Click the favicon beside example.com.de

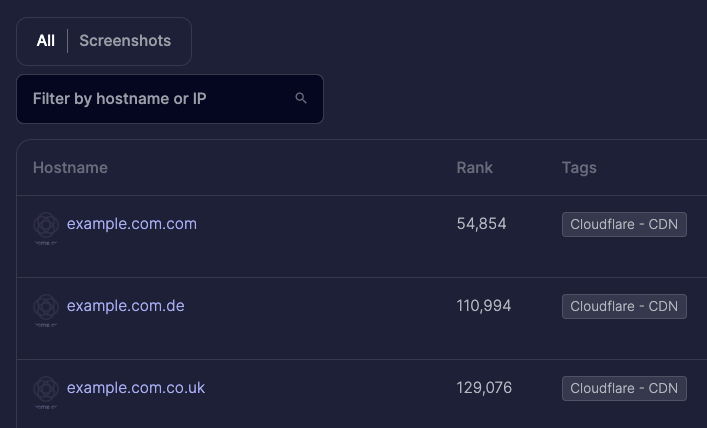(x=46, y=310)
